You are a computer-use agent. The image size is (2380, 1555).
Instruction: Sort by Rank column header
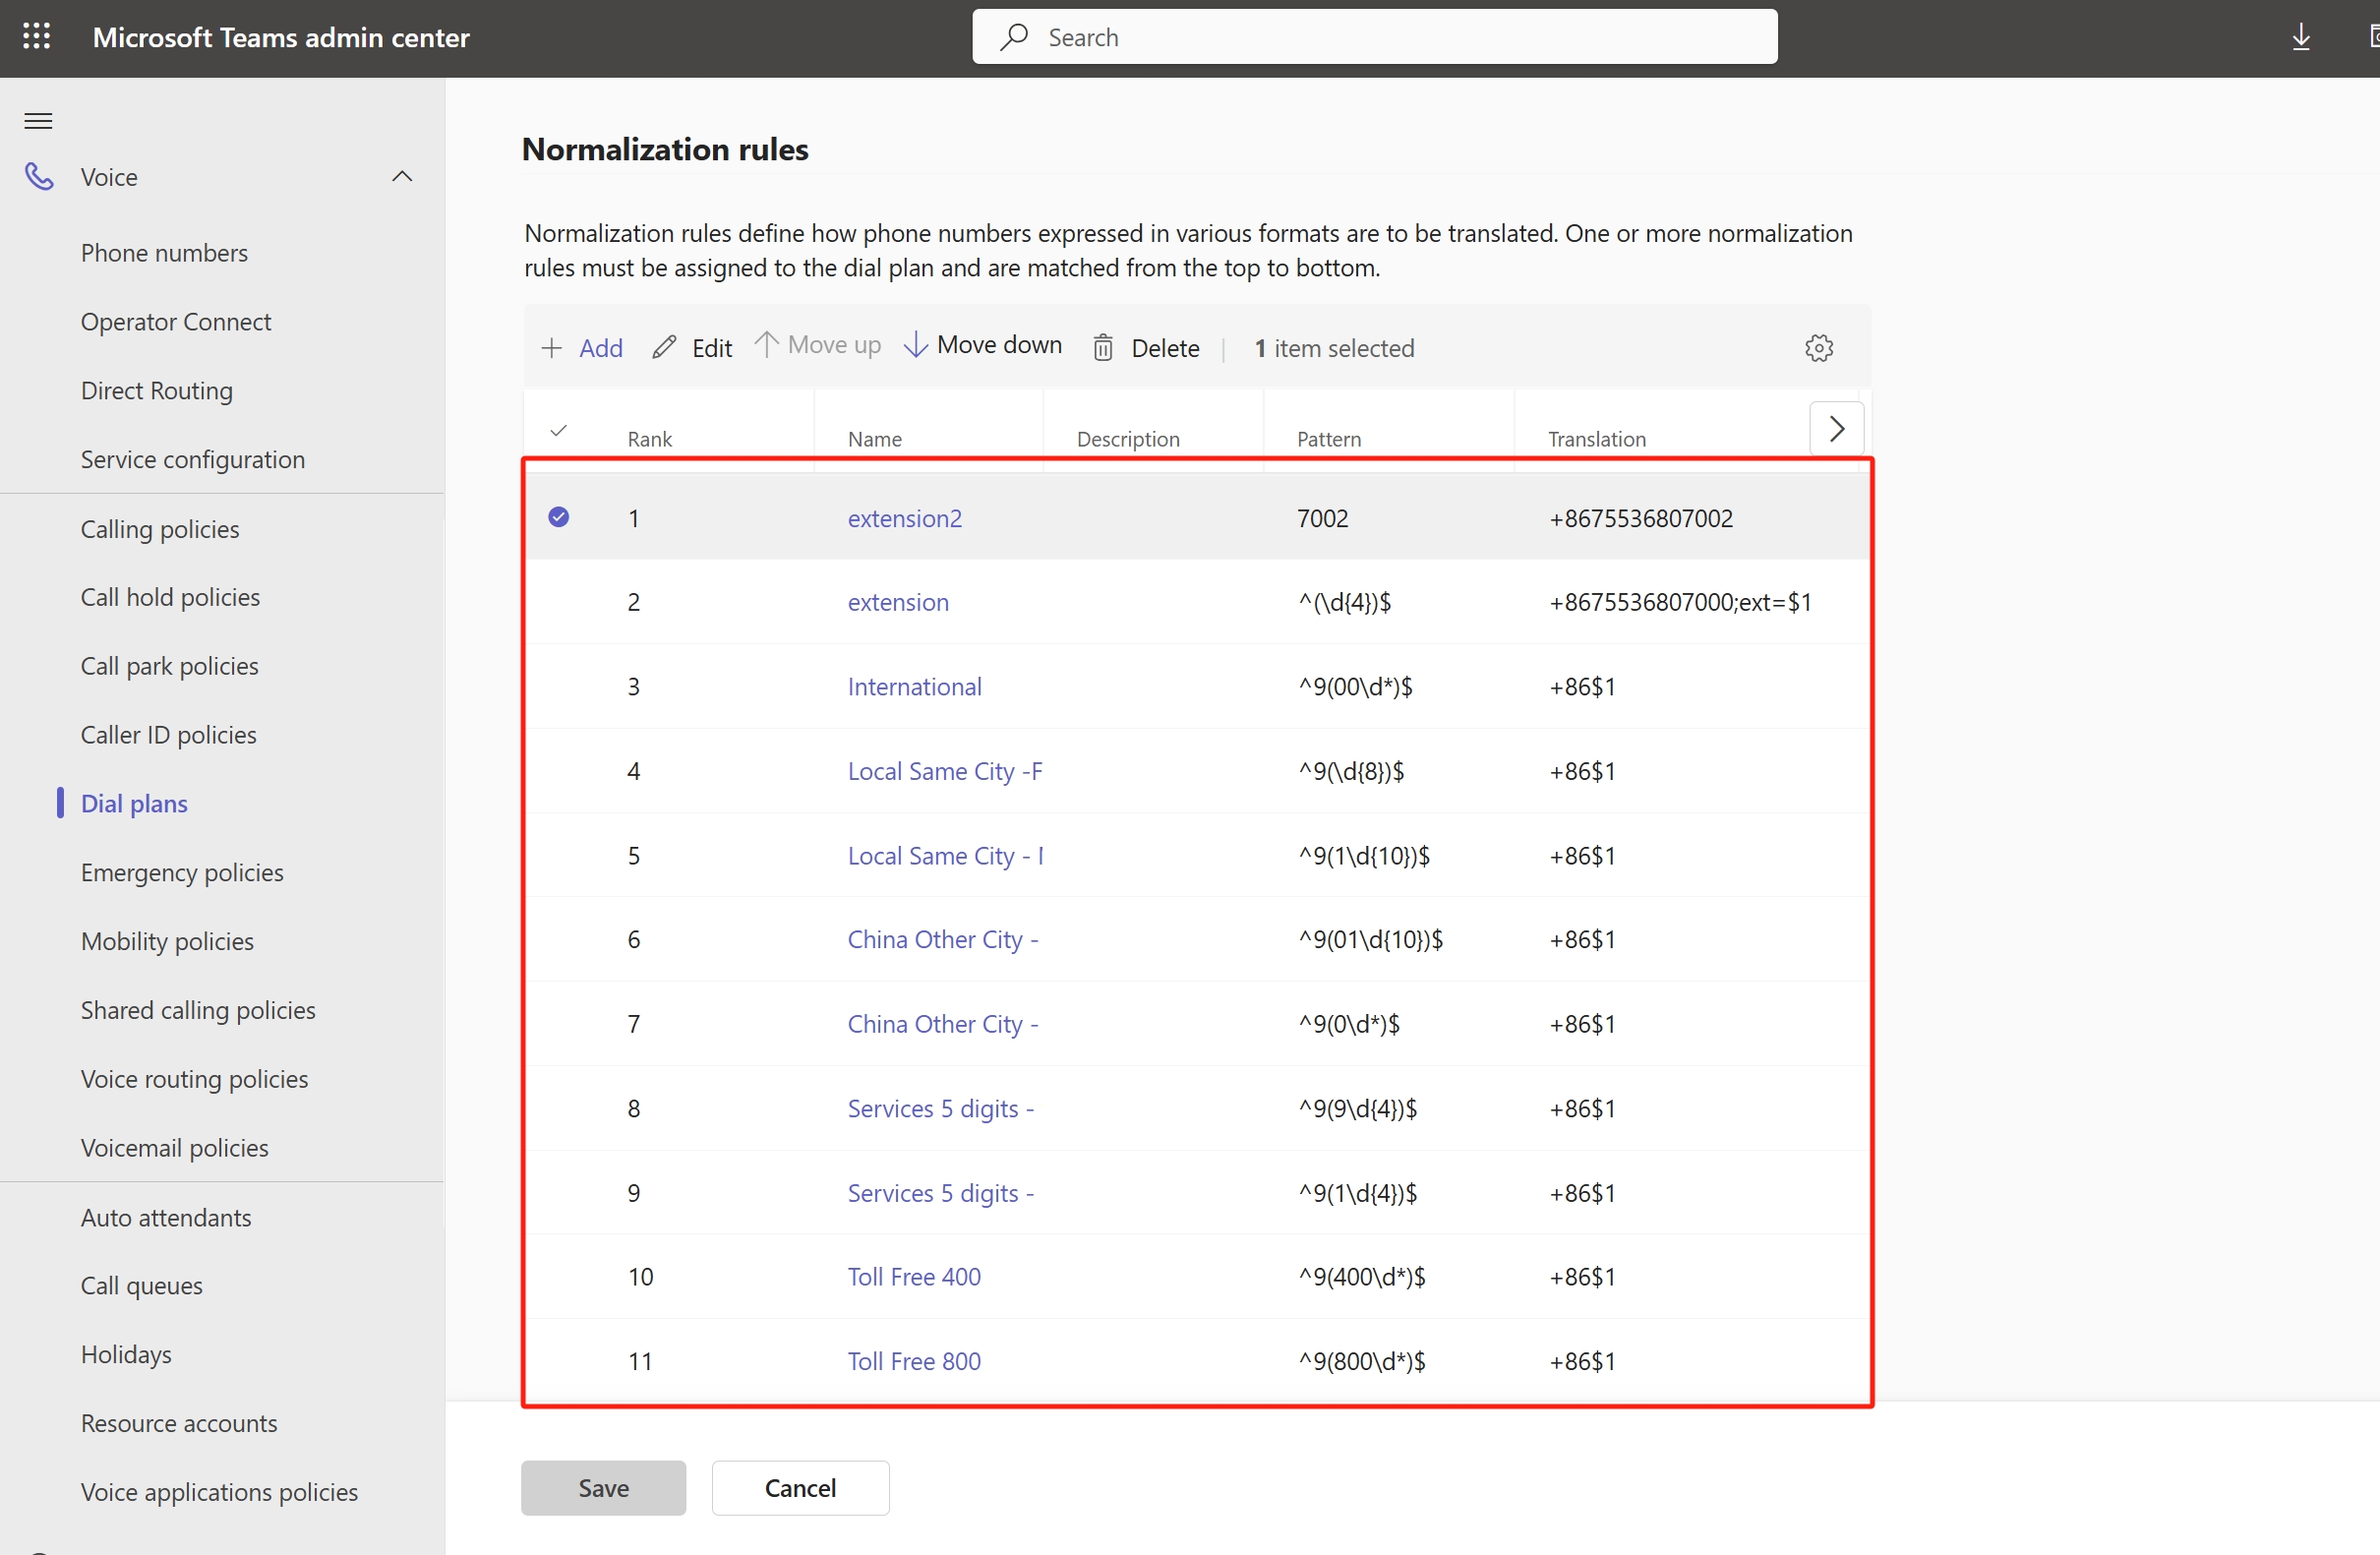click(650, 439)
